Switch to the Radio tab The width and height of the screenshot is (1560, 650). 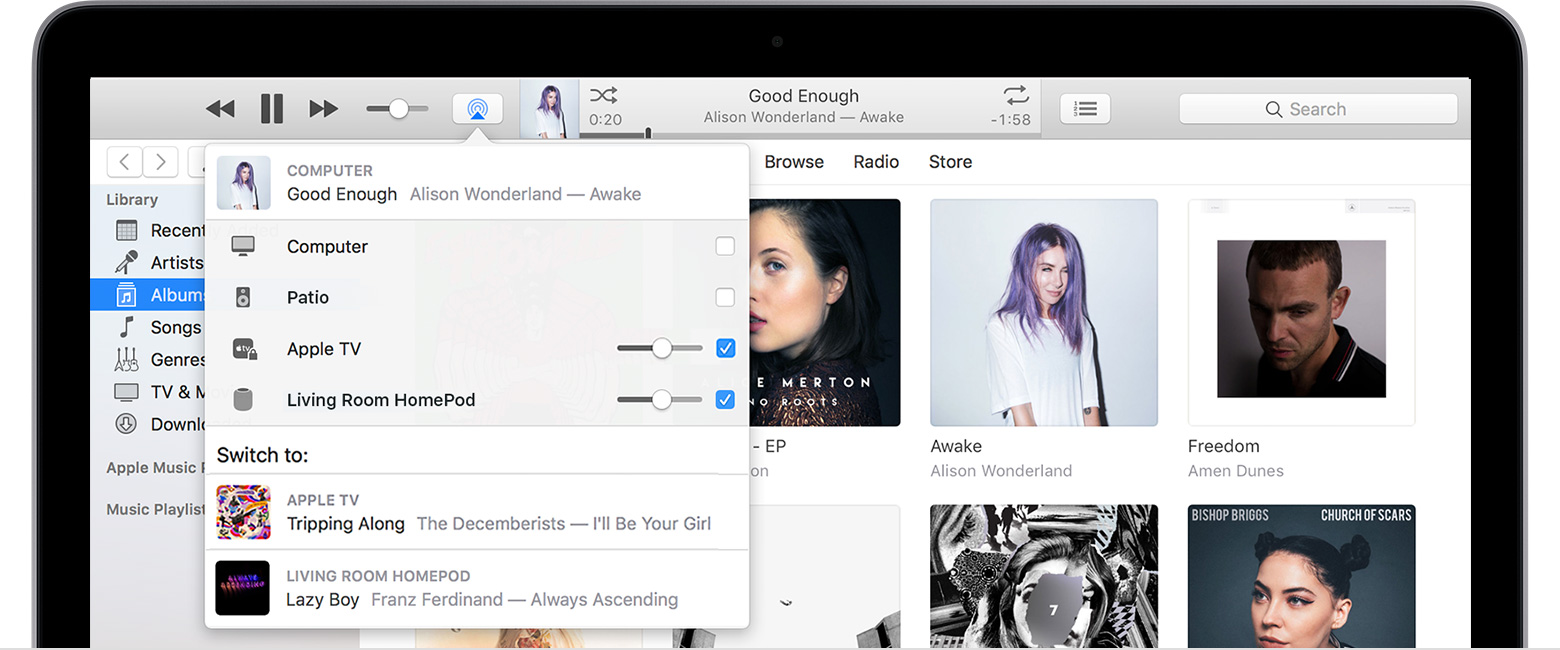[876, 161]
